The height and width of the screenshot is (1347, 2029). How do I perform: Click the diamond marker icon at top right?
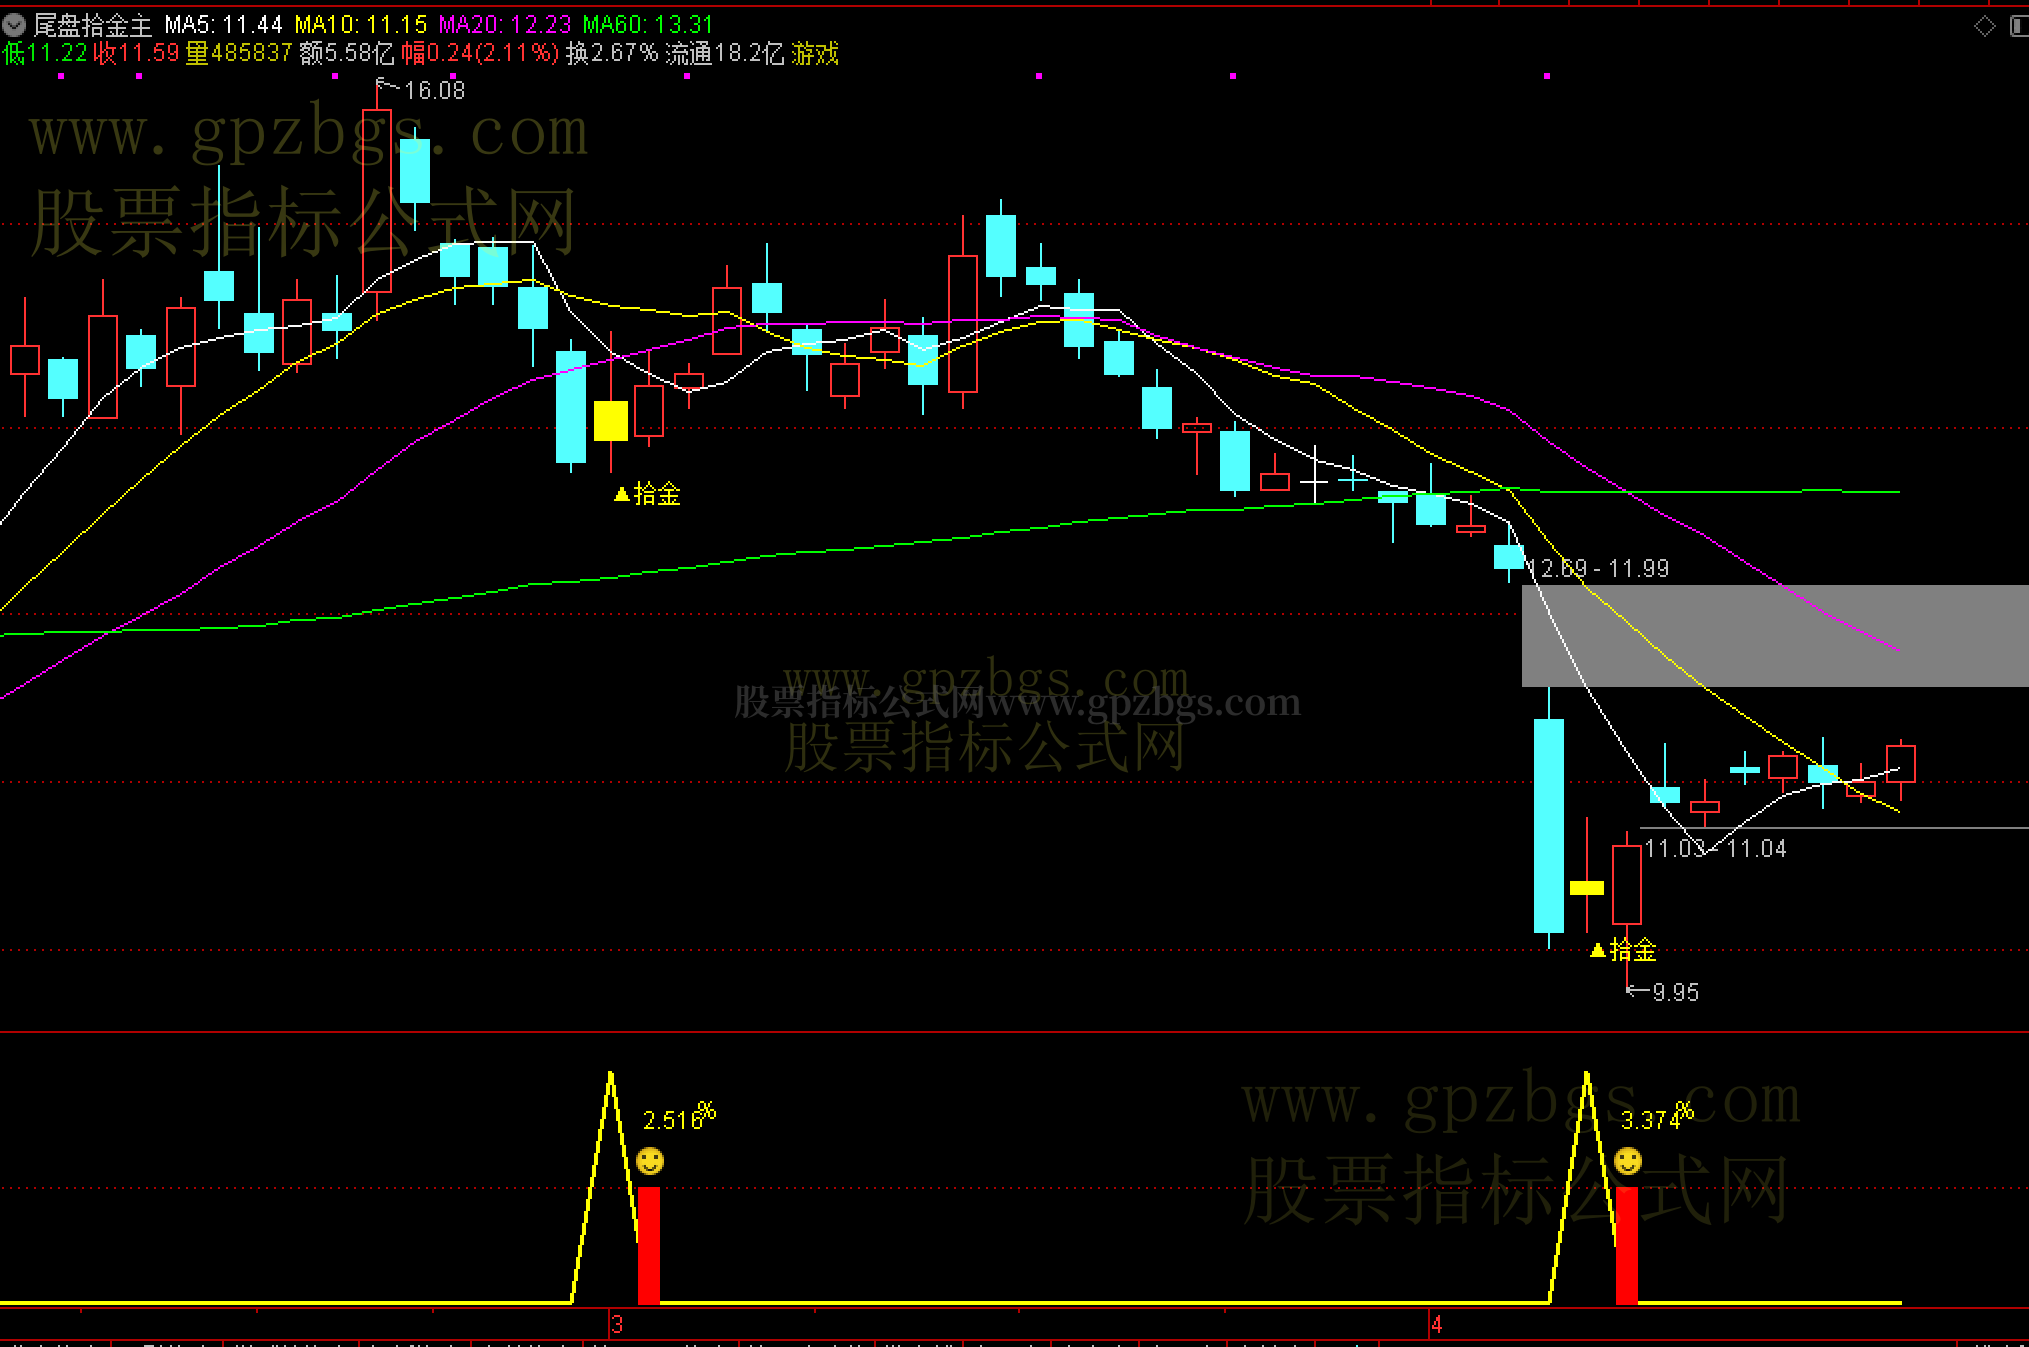[1985, 26]
